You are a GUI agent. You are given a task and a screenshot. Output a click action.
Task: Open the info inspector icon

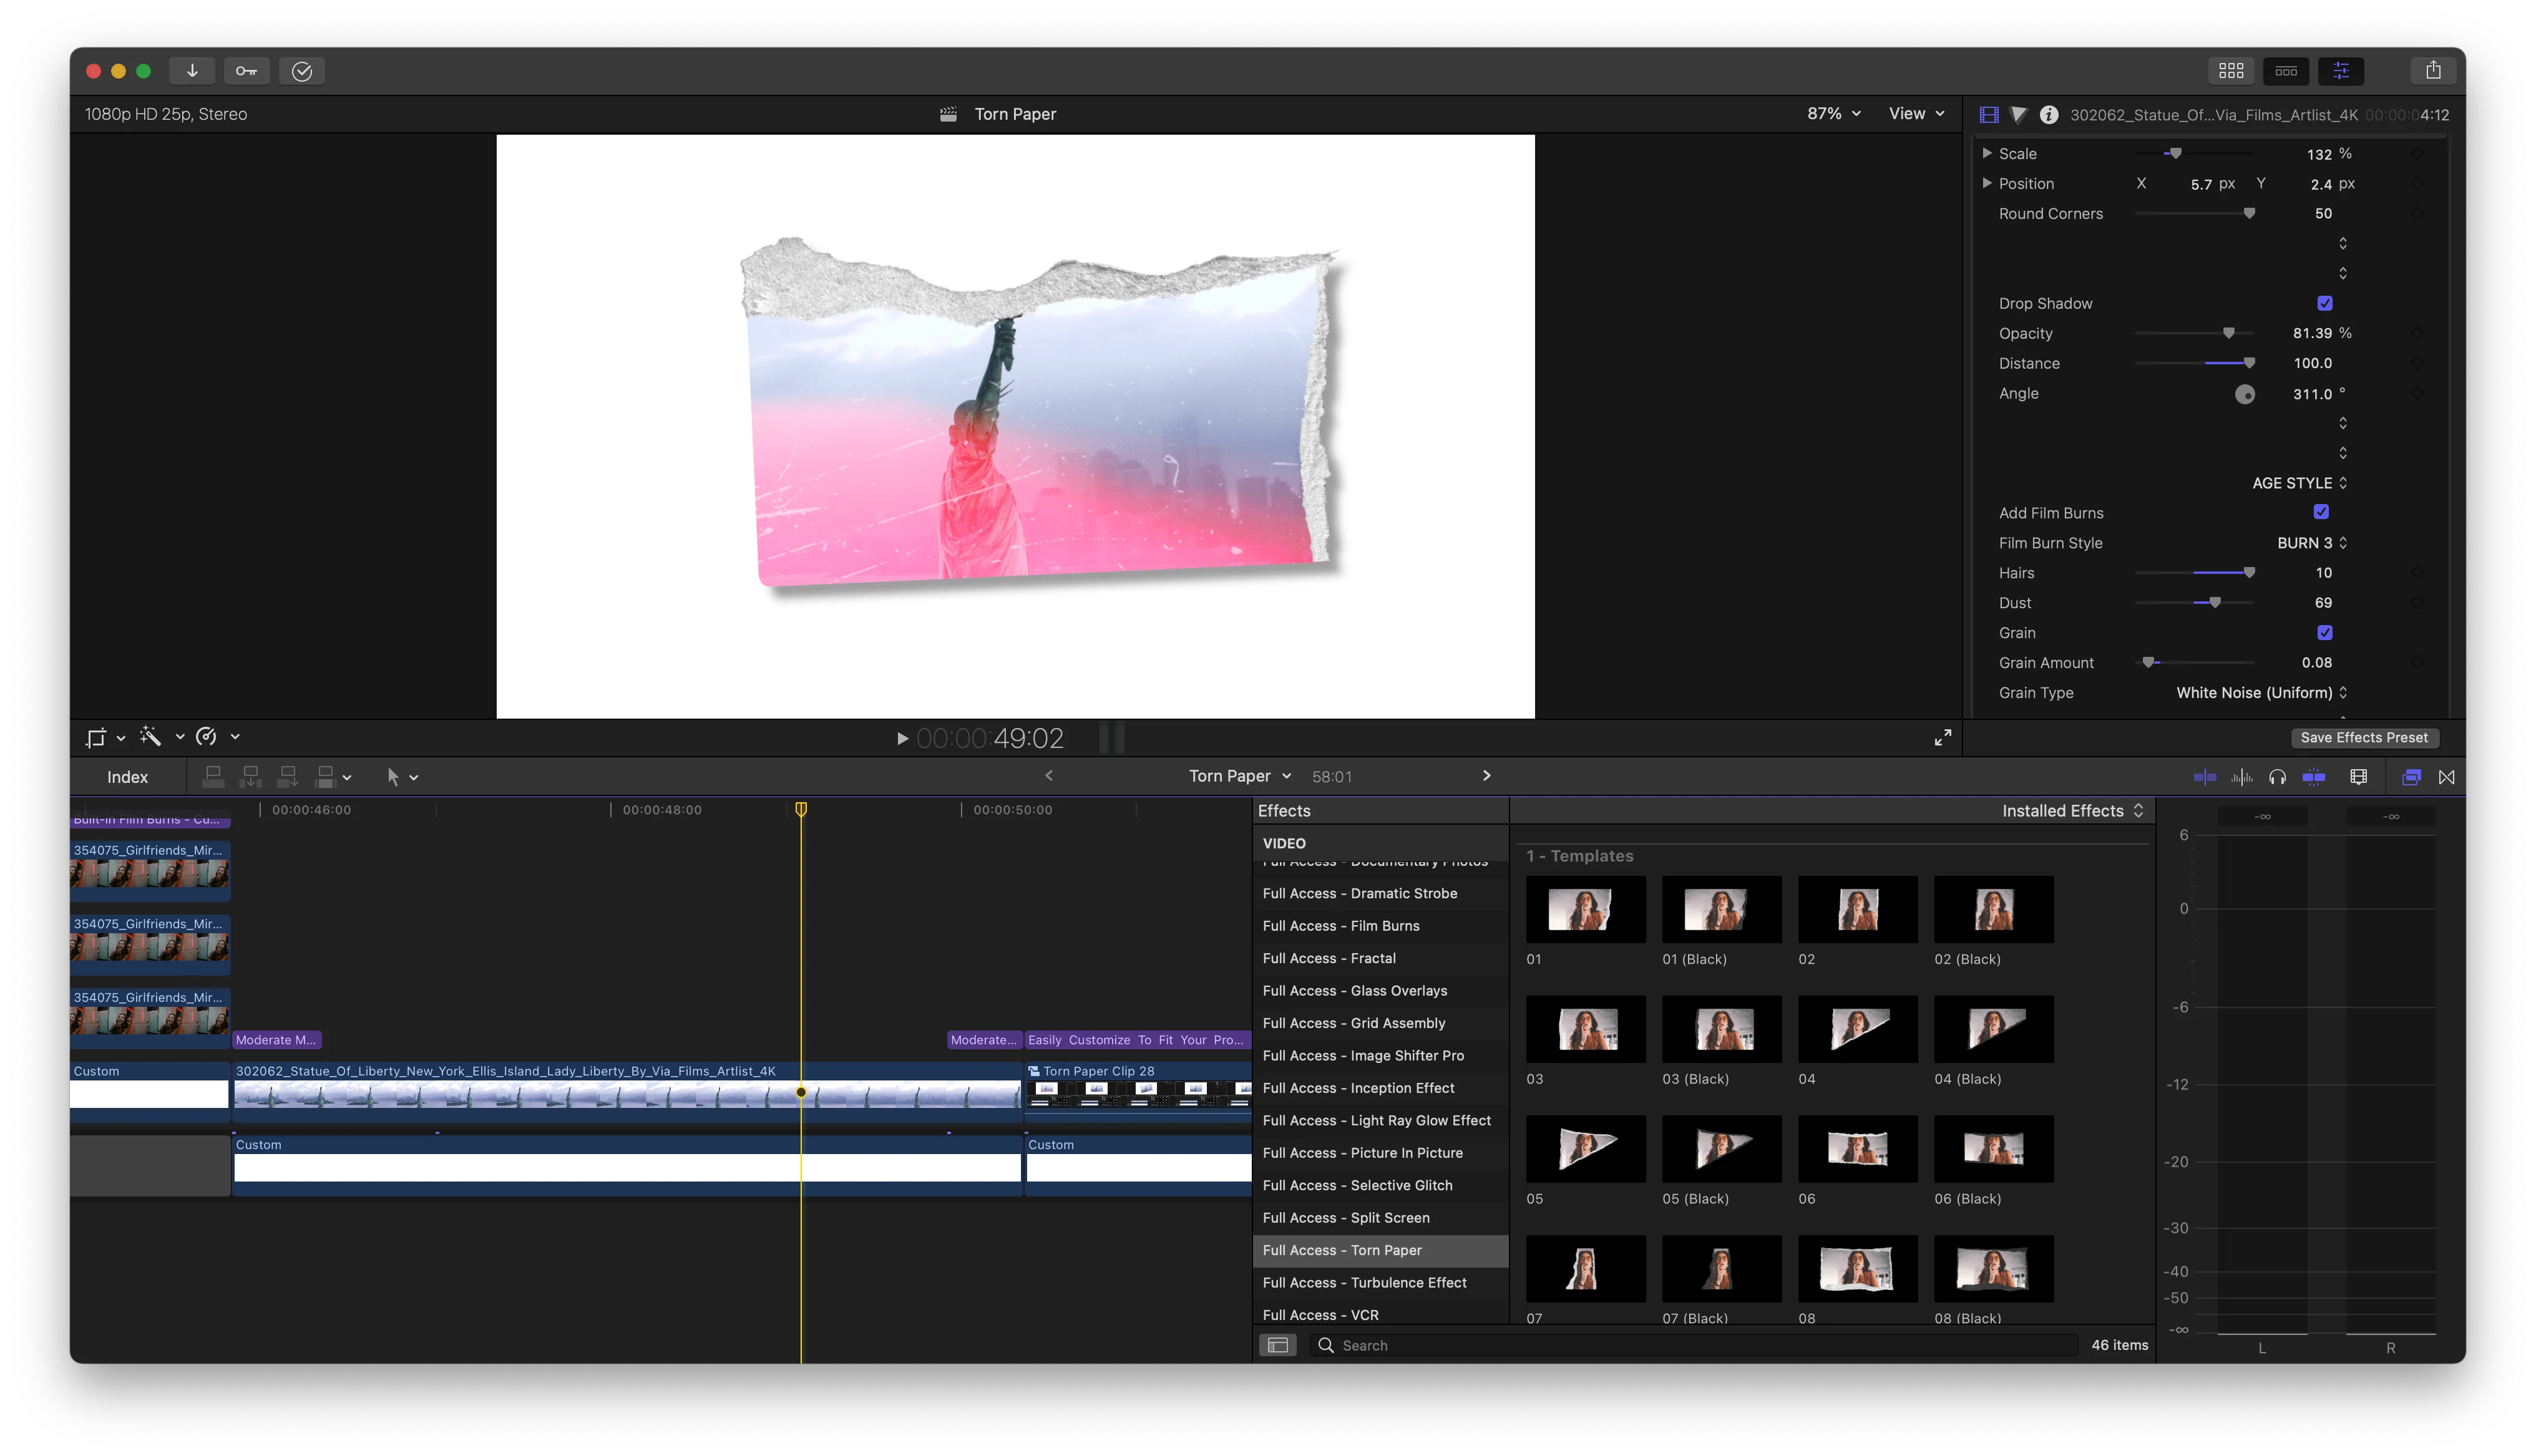coord(2048,115)
